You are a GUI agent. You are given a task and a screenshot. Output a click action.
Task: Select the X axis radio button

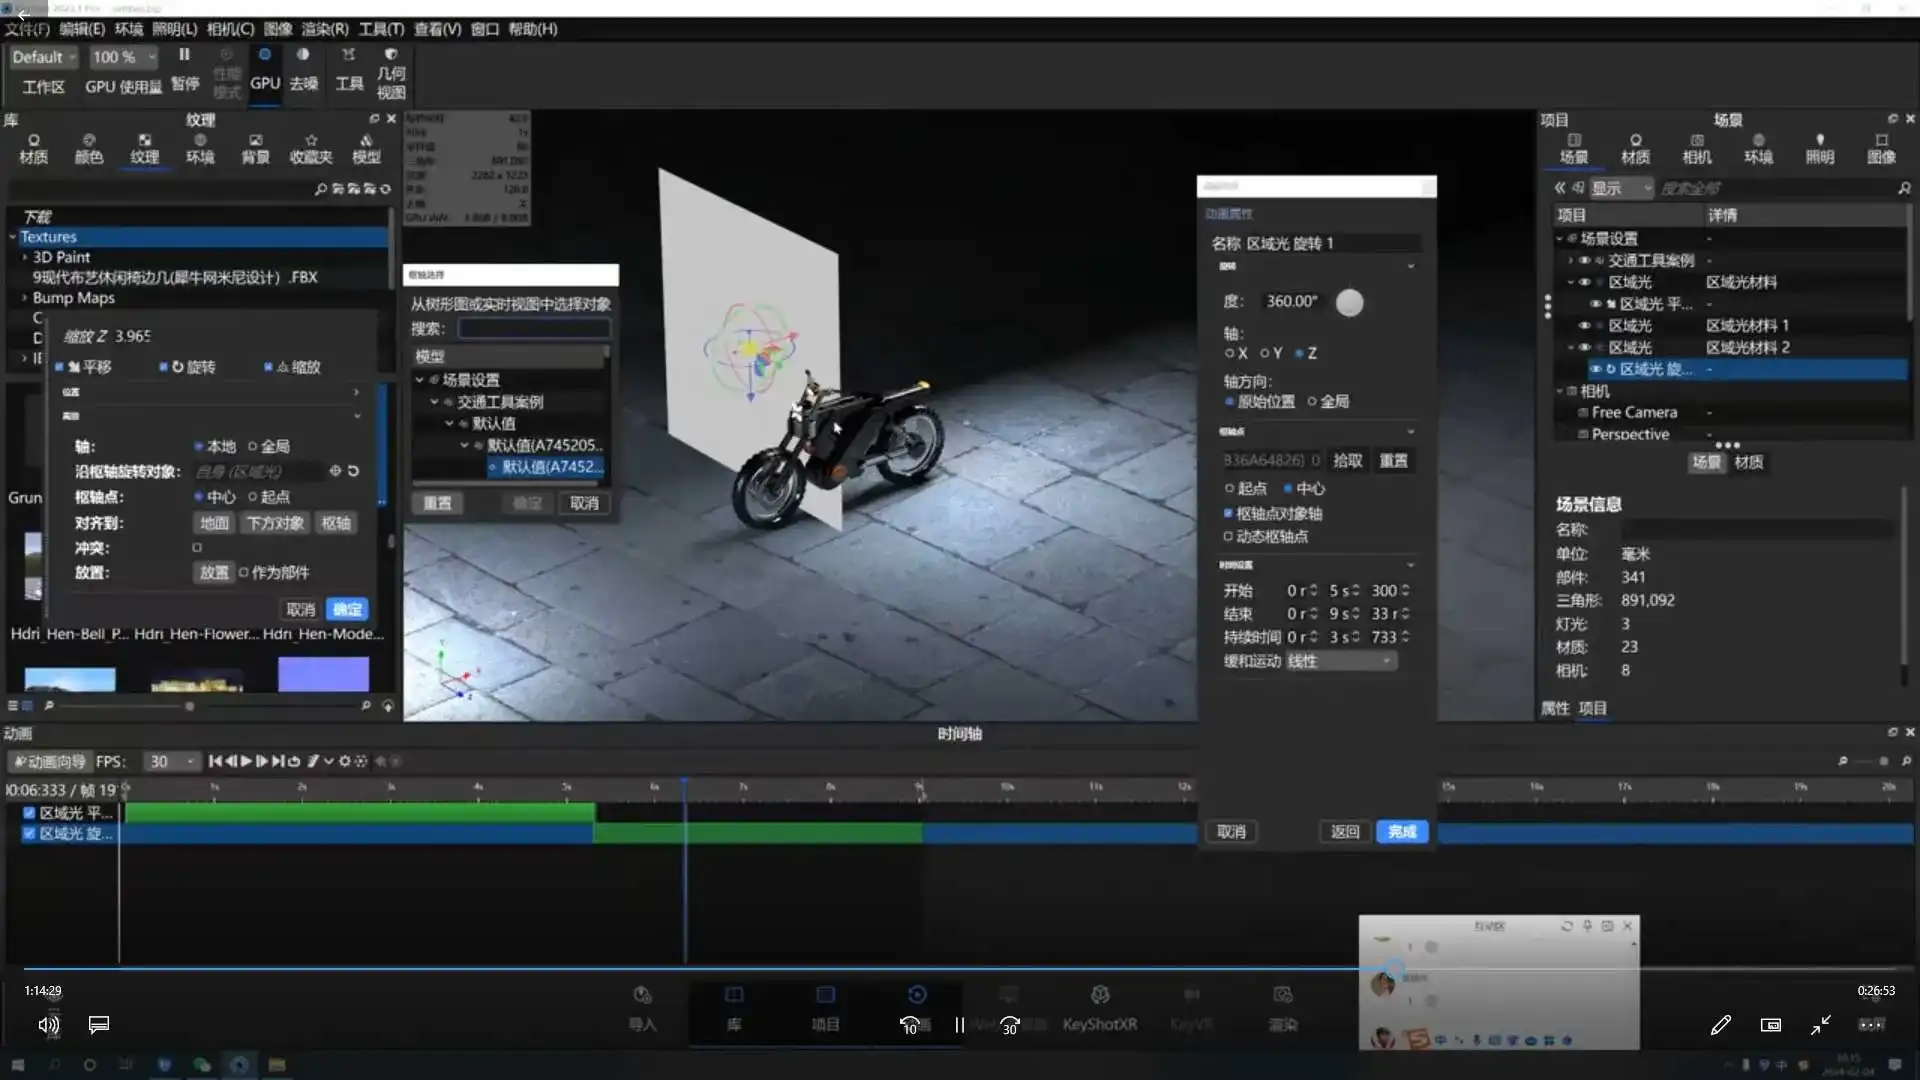1231,353
